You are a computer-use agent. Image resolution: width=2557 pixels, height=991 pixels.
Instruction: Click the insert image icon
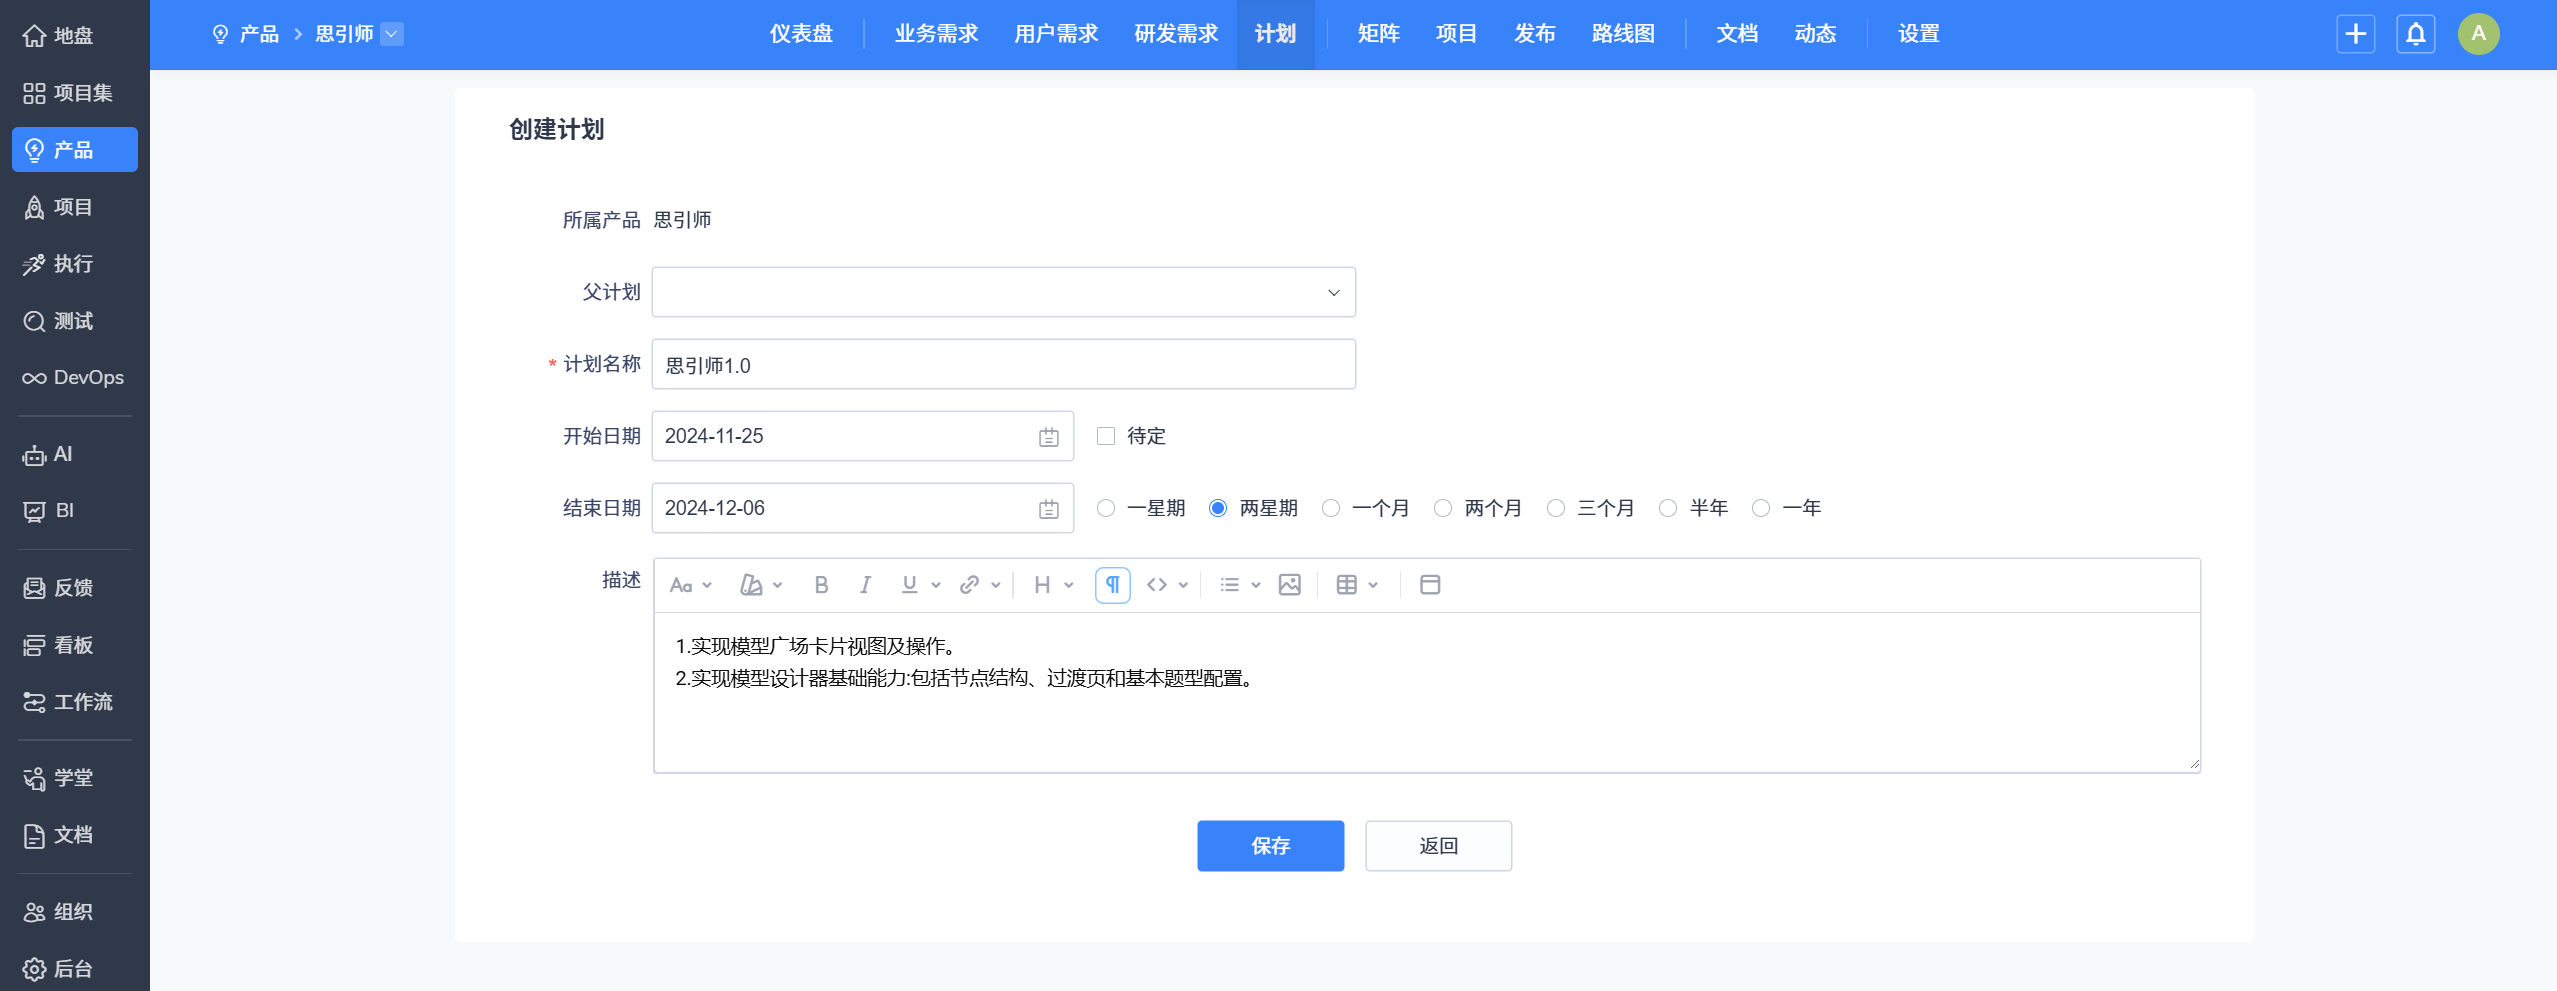coord(1290,585)
